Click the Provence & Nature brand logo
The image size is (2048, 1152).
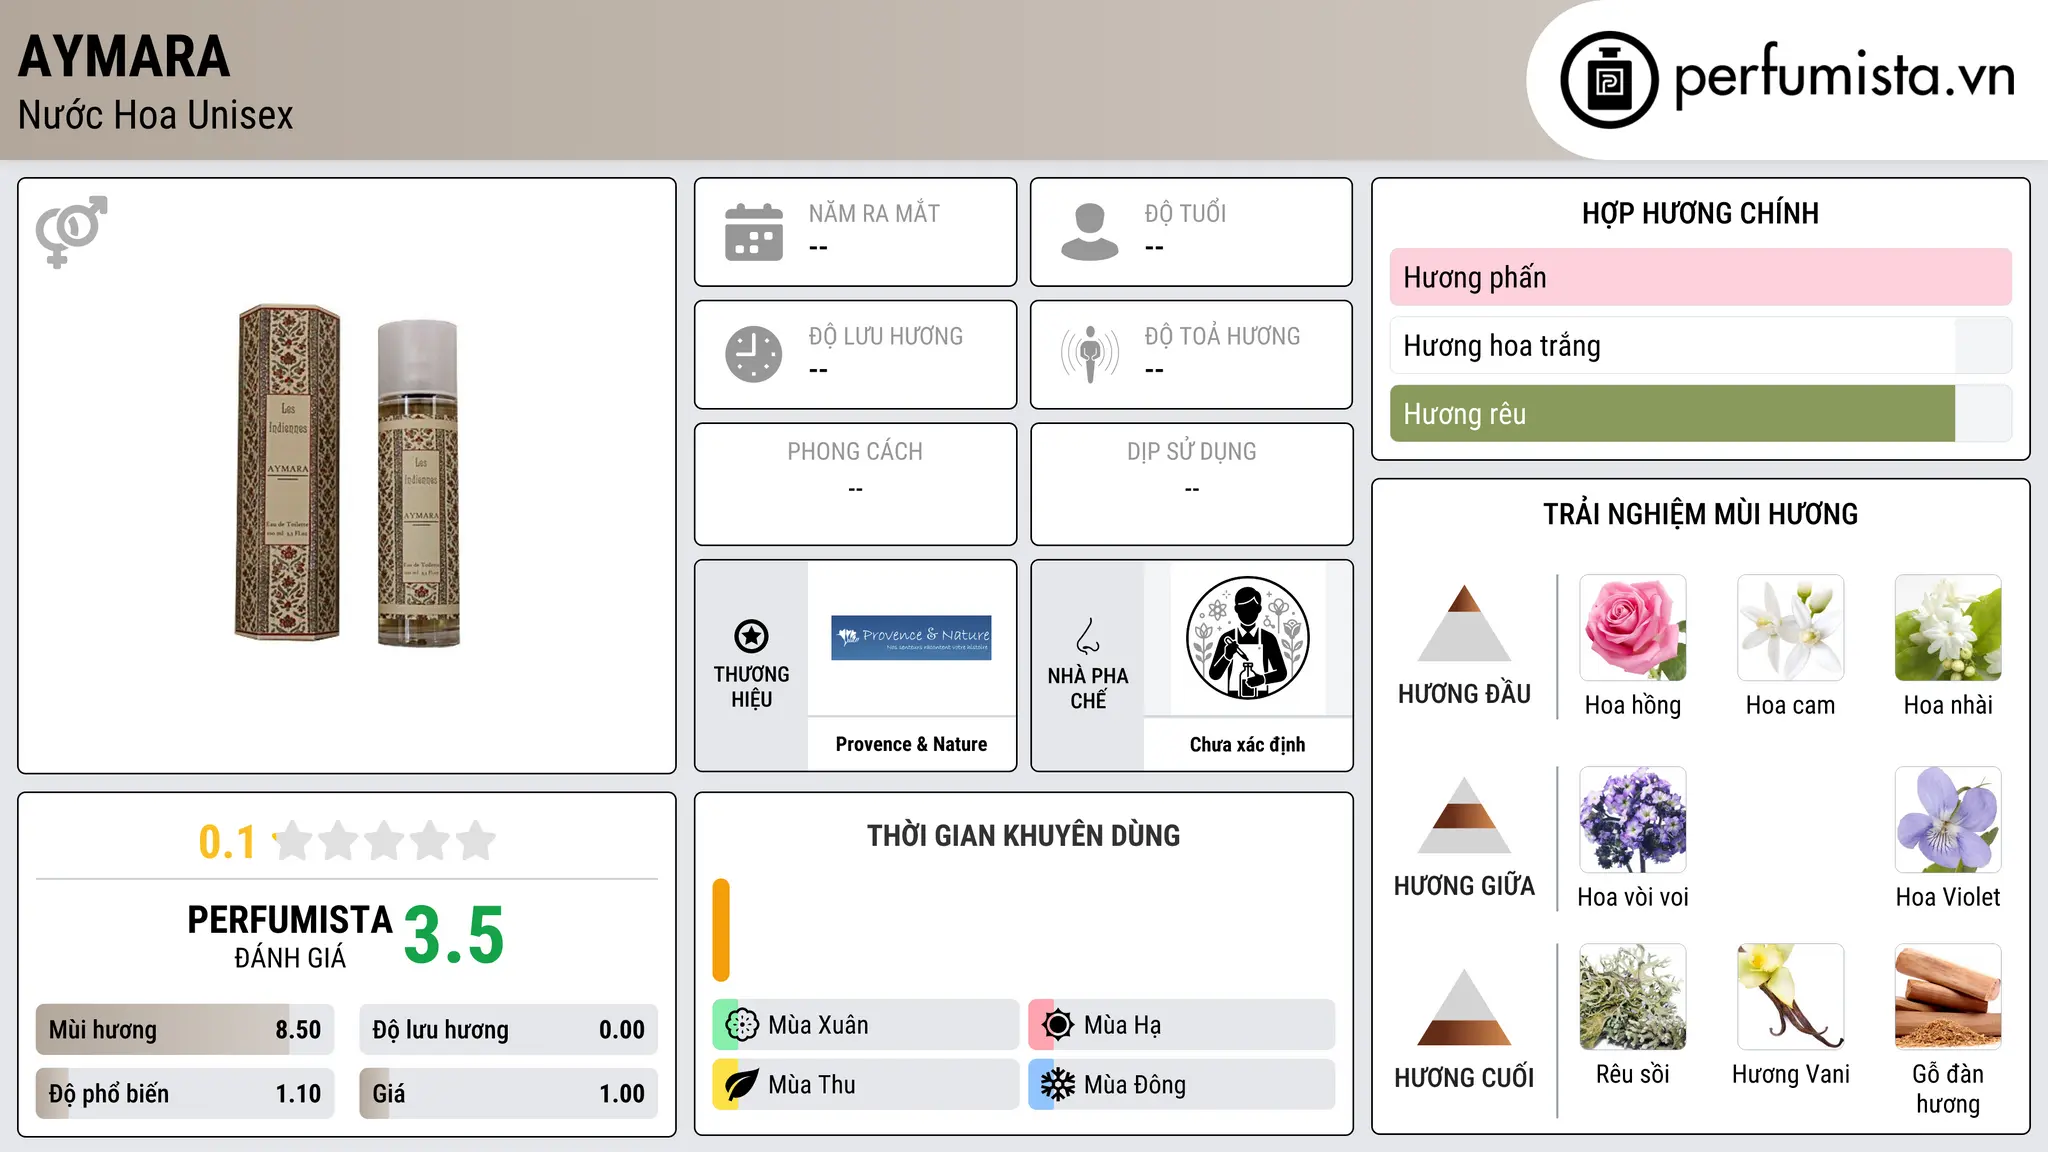[x=911, y=638]
